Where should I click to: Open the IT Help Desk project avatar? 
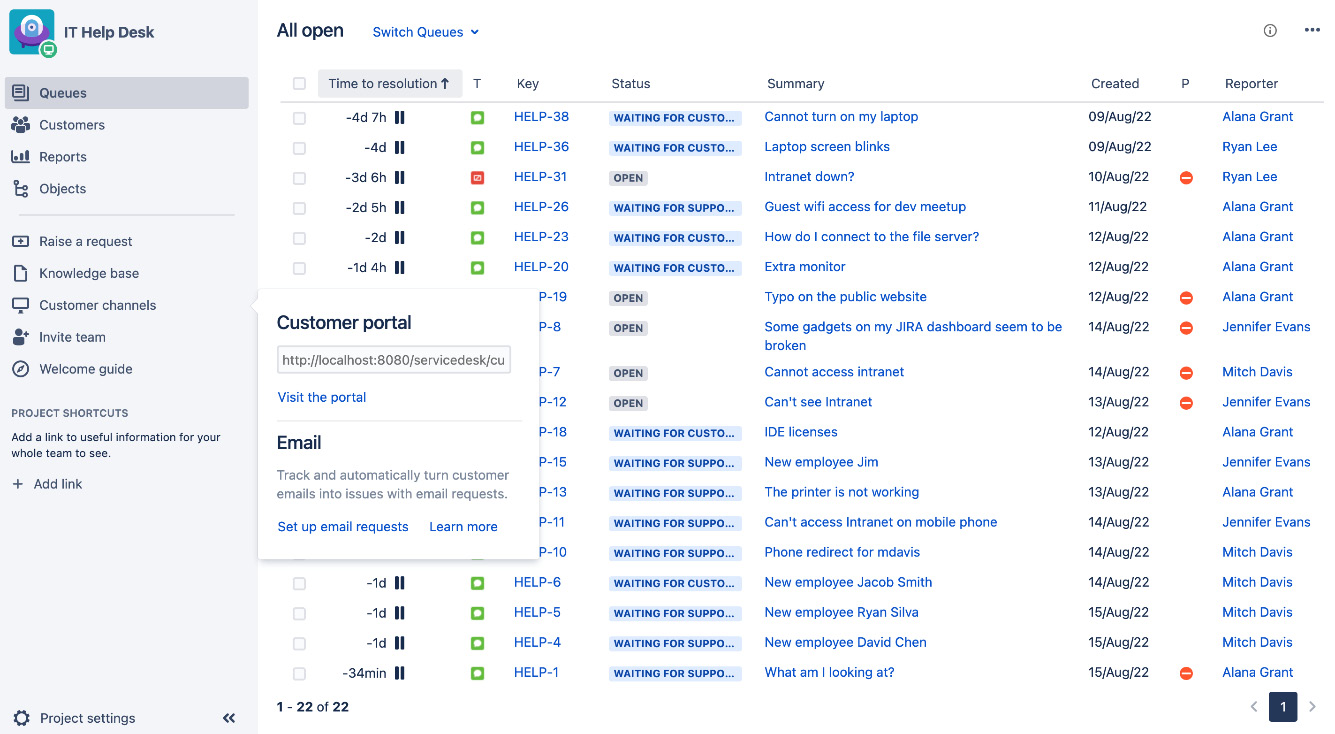pyautogui.click(x=31, y=31)
